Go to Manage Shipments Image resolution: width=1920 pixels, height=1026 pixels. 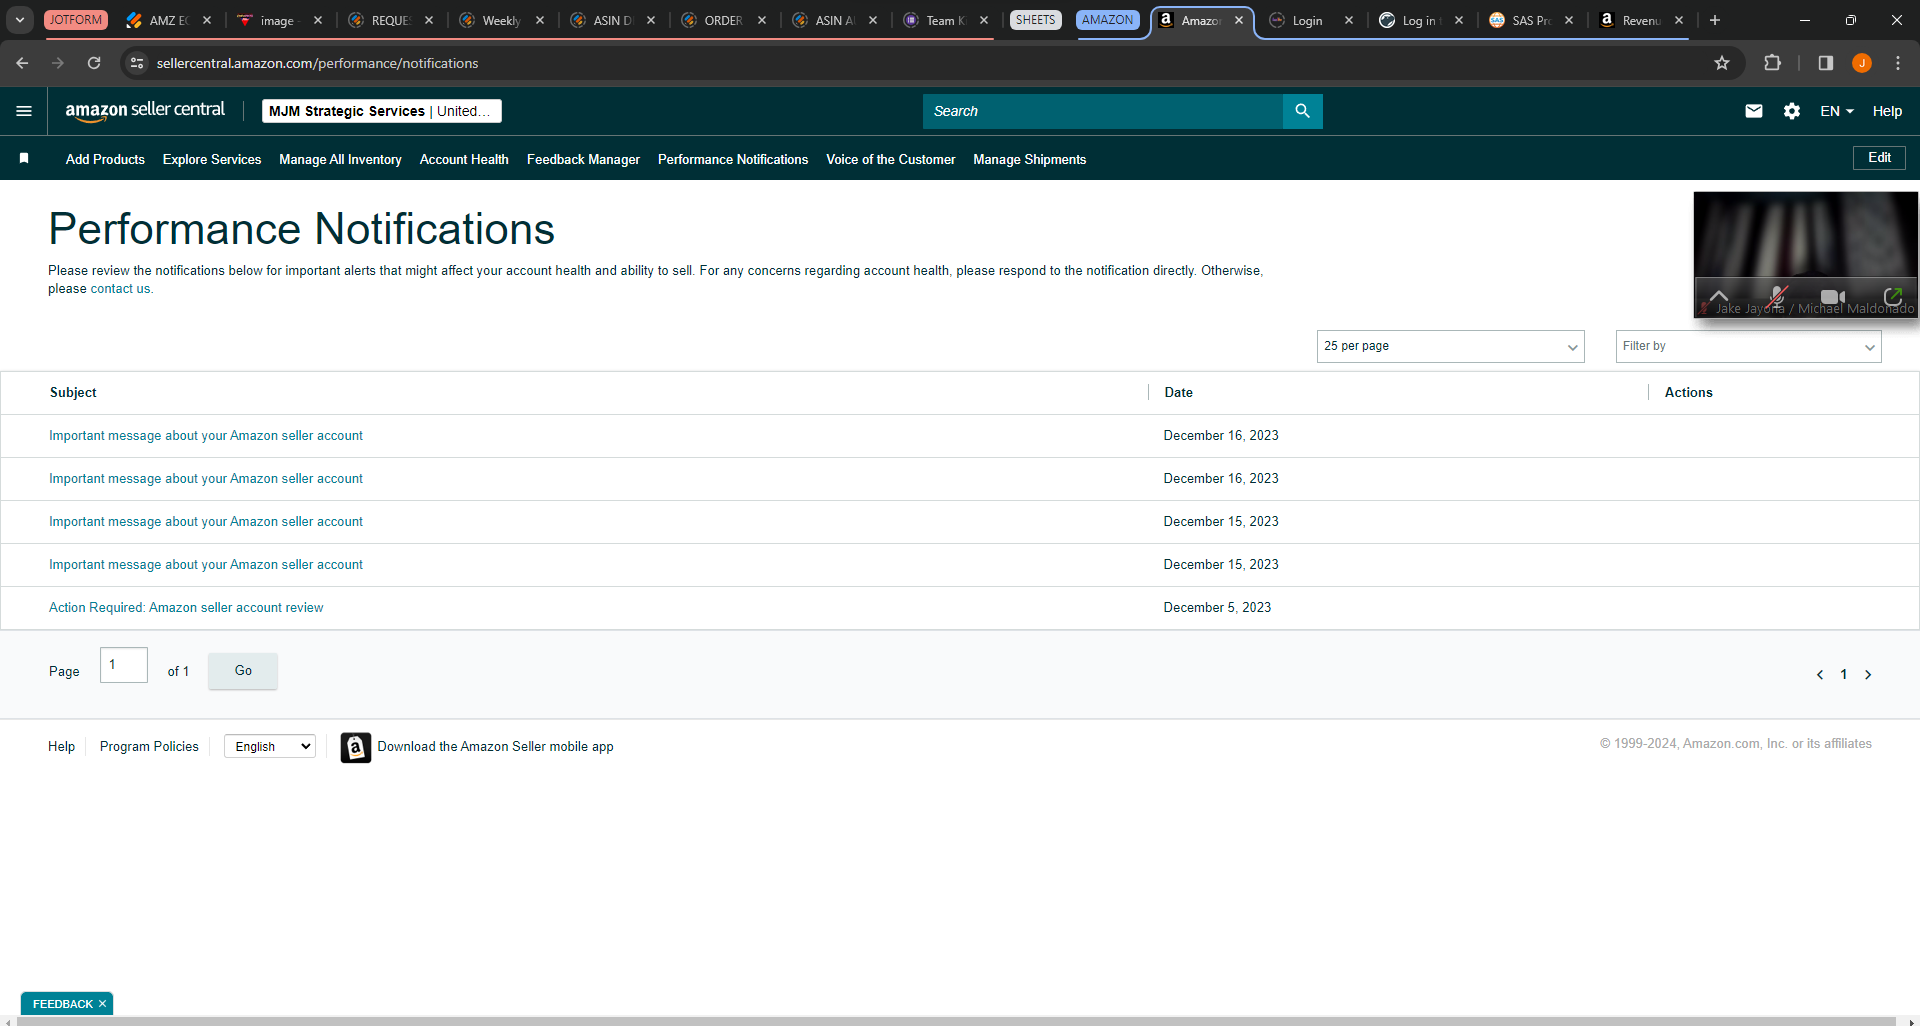[1029, 159]
